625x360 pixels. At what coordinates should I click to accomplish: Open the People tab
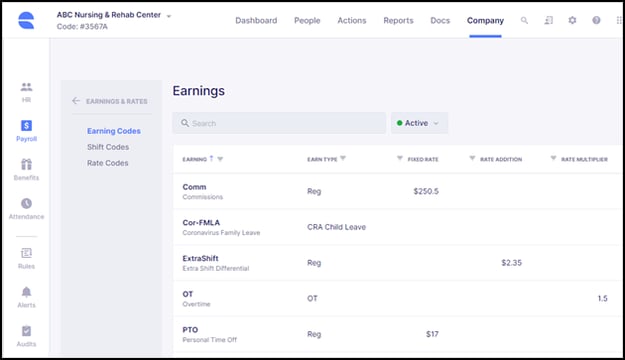coord(307,20)
